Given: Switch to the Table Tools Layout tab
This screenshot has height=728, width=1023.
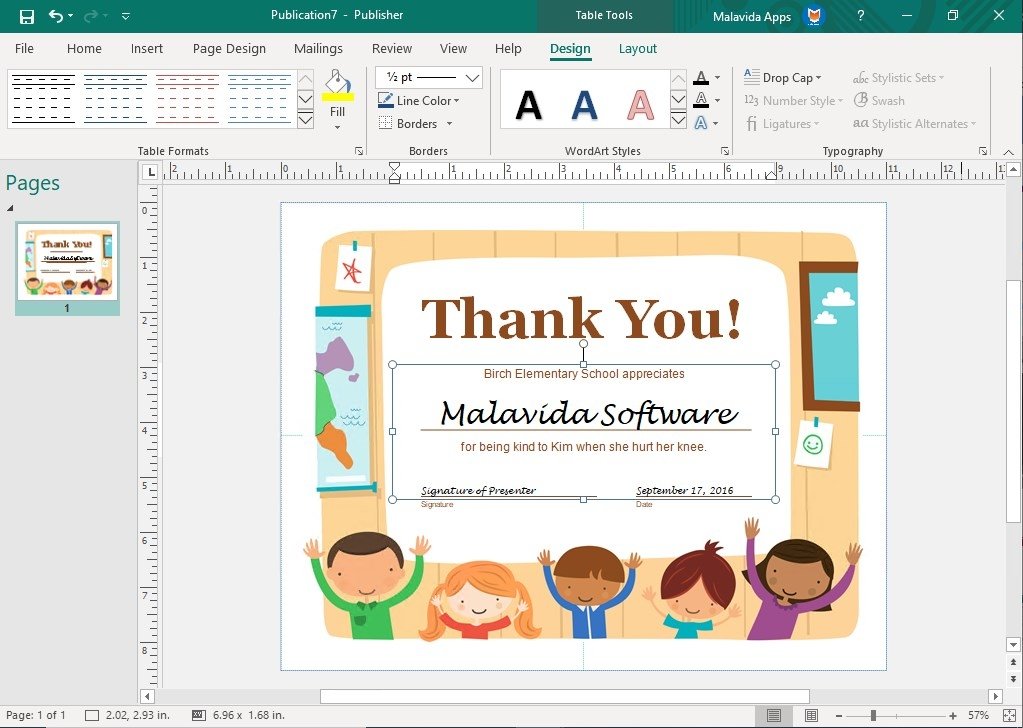Looking at the screenshot, I should 637,48.
